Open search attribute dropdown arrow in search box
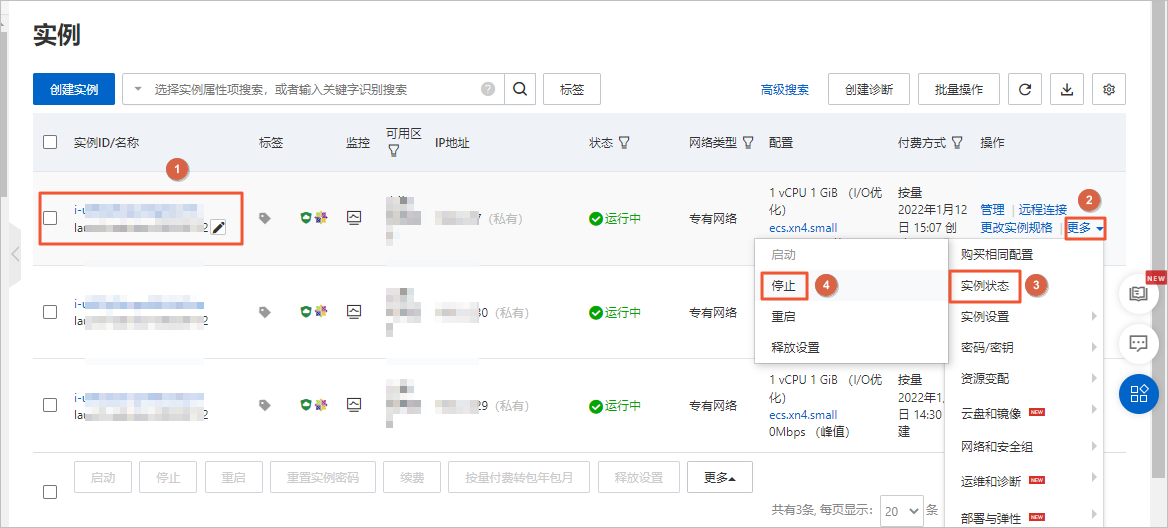Image resolution: width=1168 pixels, height=528 pixels. click(x=138, y=89)
